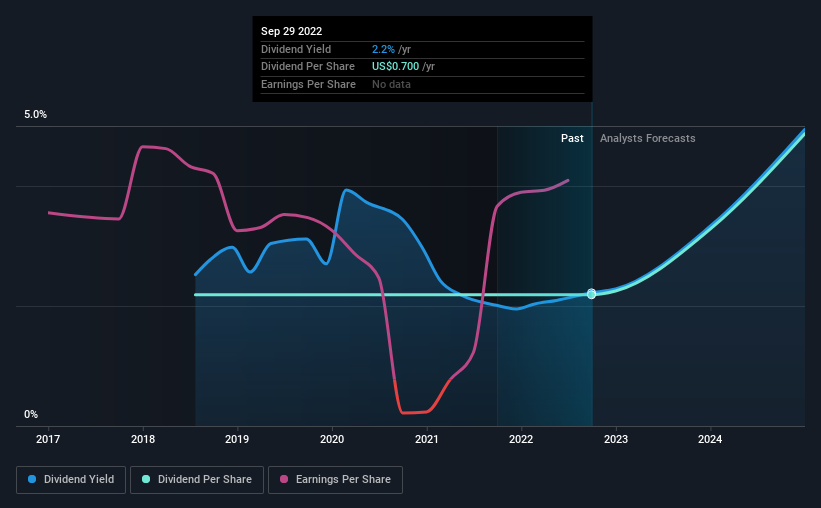Toggle the Dividend Yield legend series
The image size is (821, 508).
[71, 480]
